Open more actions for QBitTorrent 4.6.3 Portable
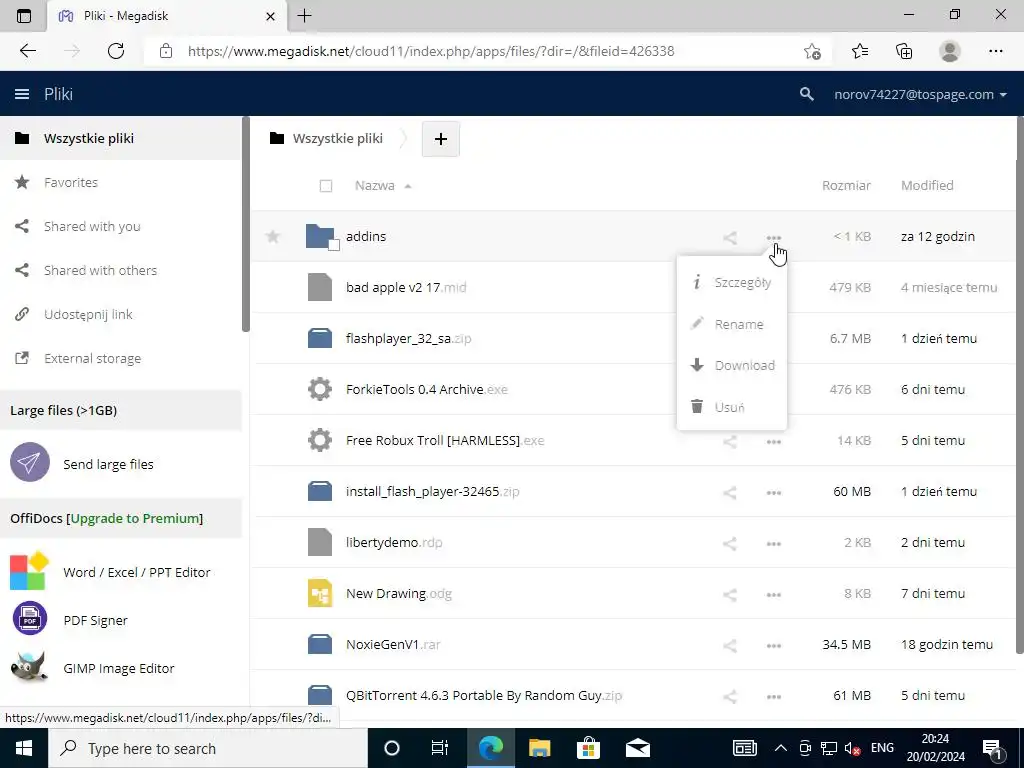This screenshot has height=768, width=1024. (x=774, y=696)
